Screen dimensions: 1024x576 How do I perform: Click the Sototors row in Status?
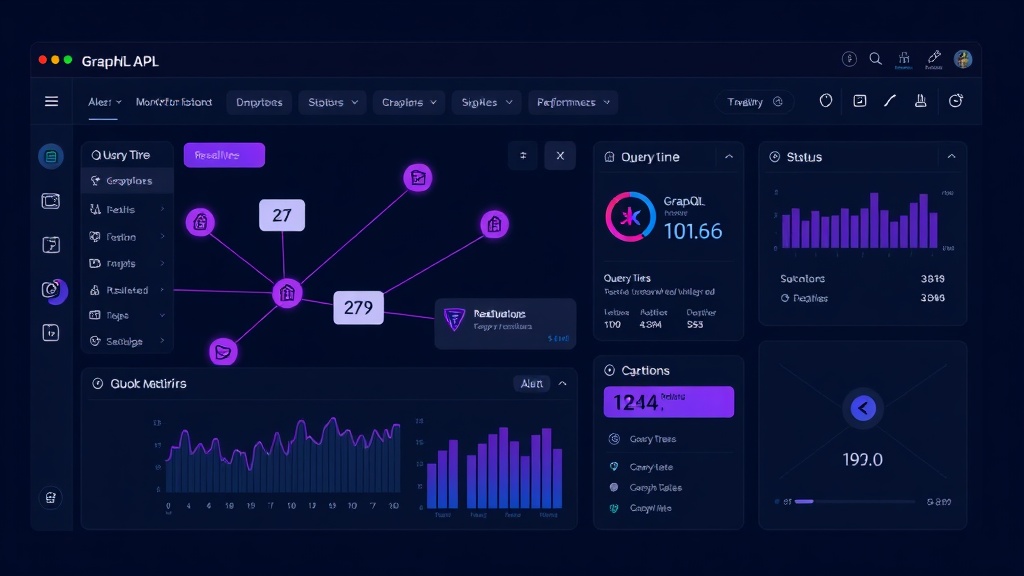tap(862, 278)
